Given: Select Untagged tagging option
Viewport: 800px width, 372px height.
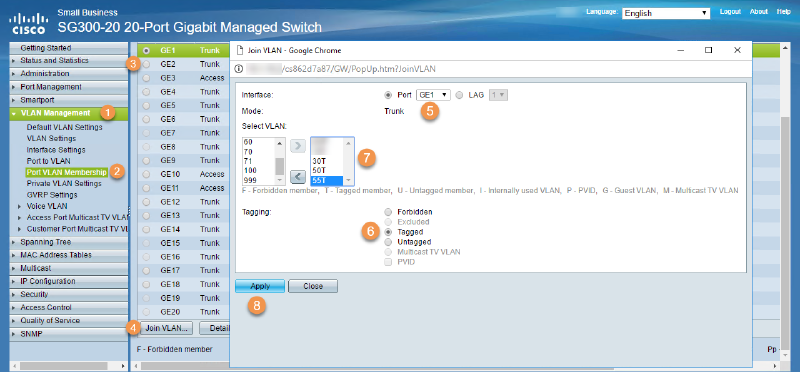Looking at the screenshot, I should pos(388,242).
